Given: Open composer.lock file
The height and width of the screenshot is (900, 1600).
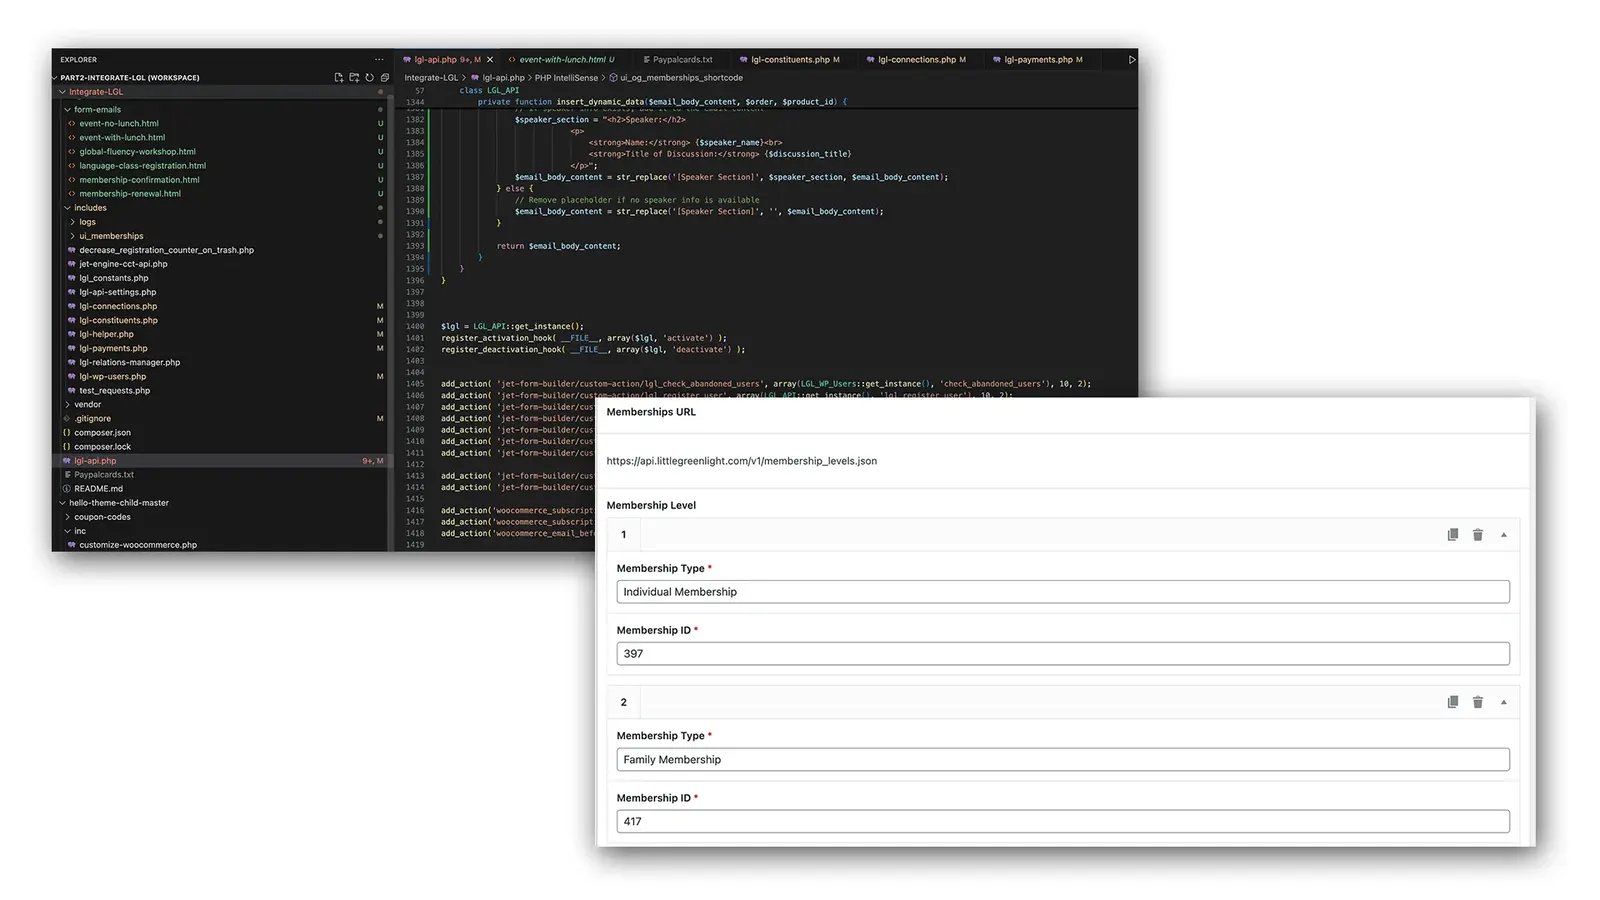Looking at the screenshot, I should pos(102,447).
